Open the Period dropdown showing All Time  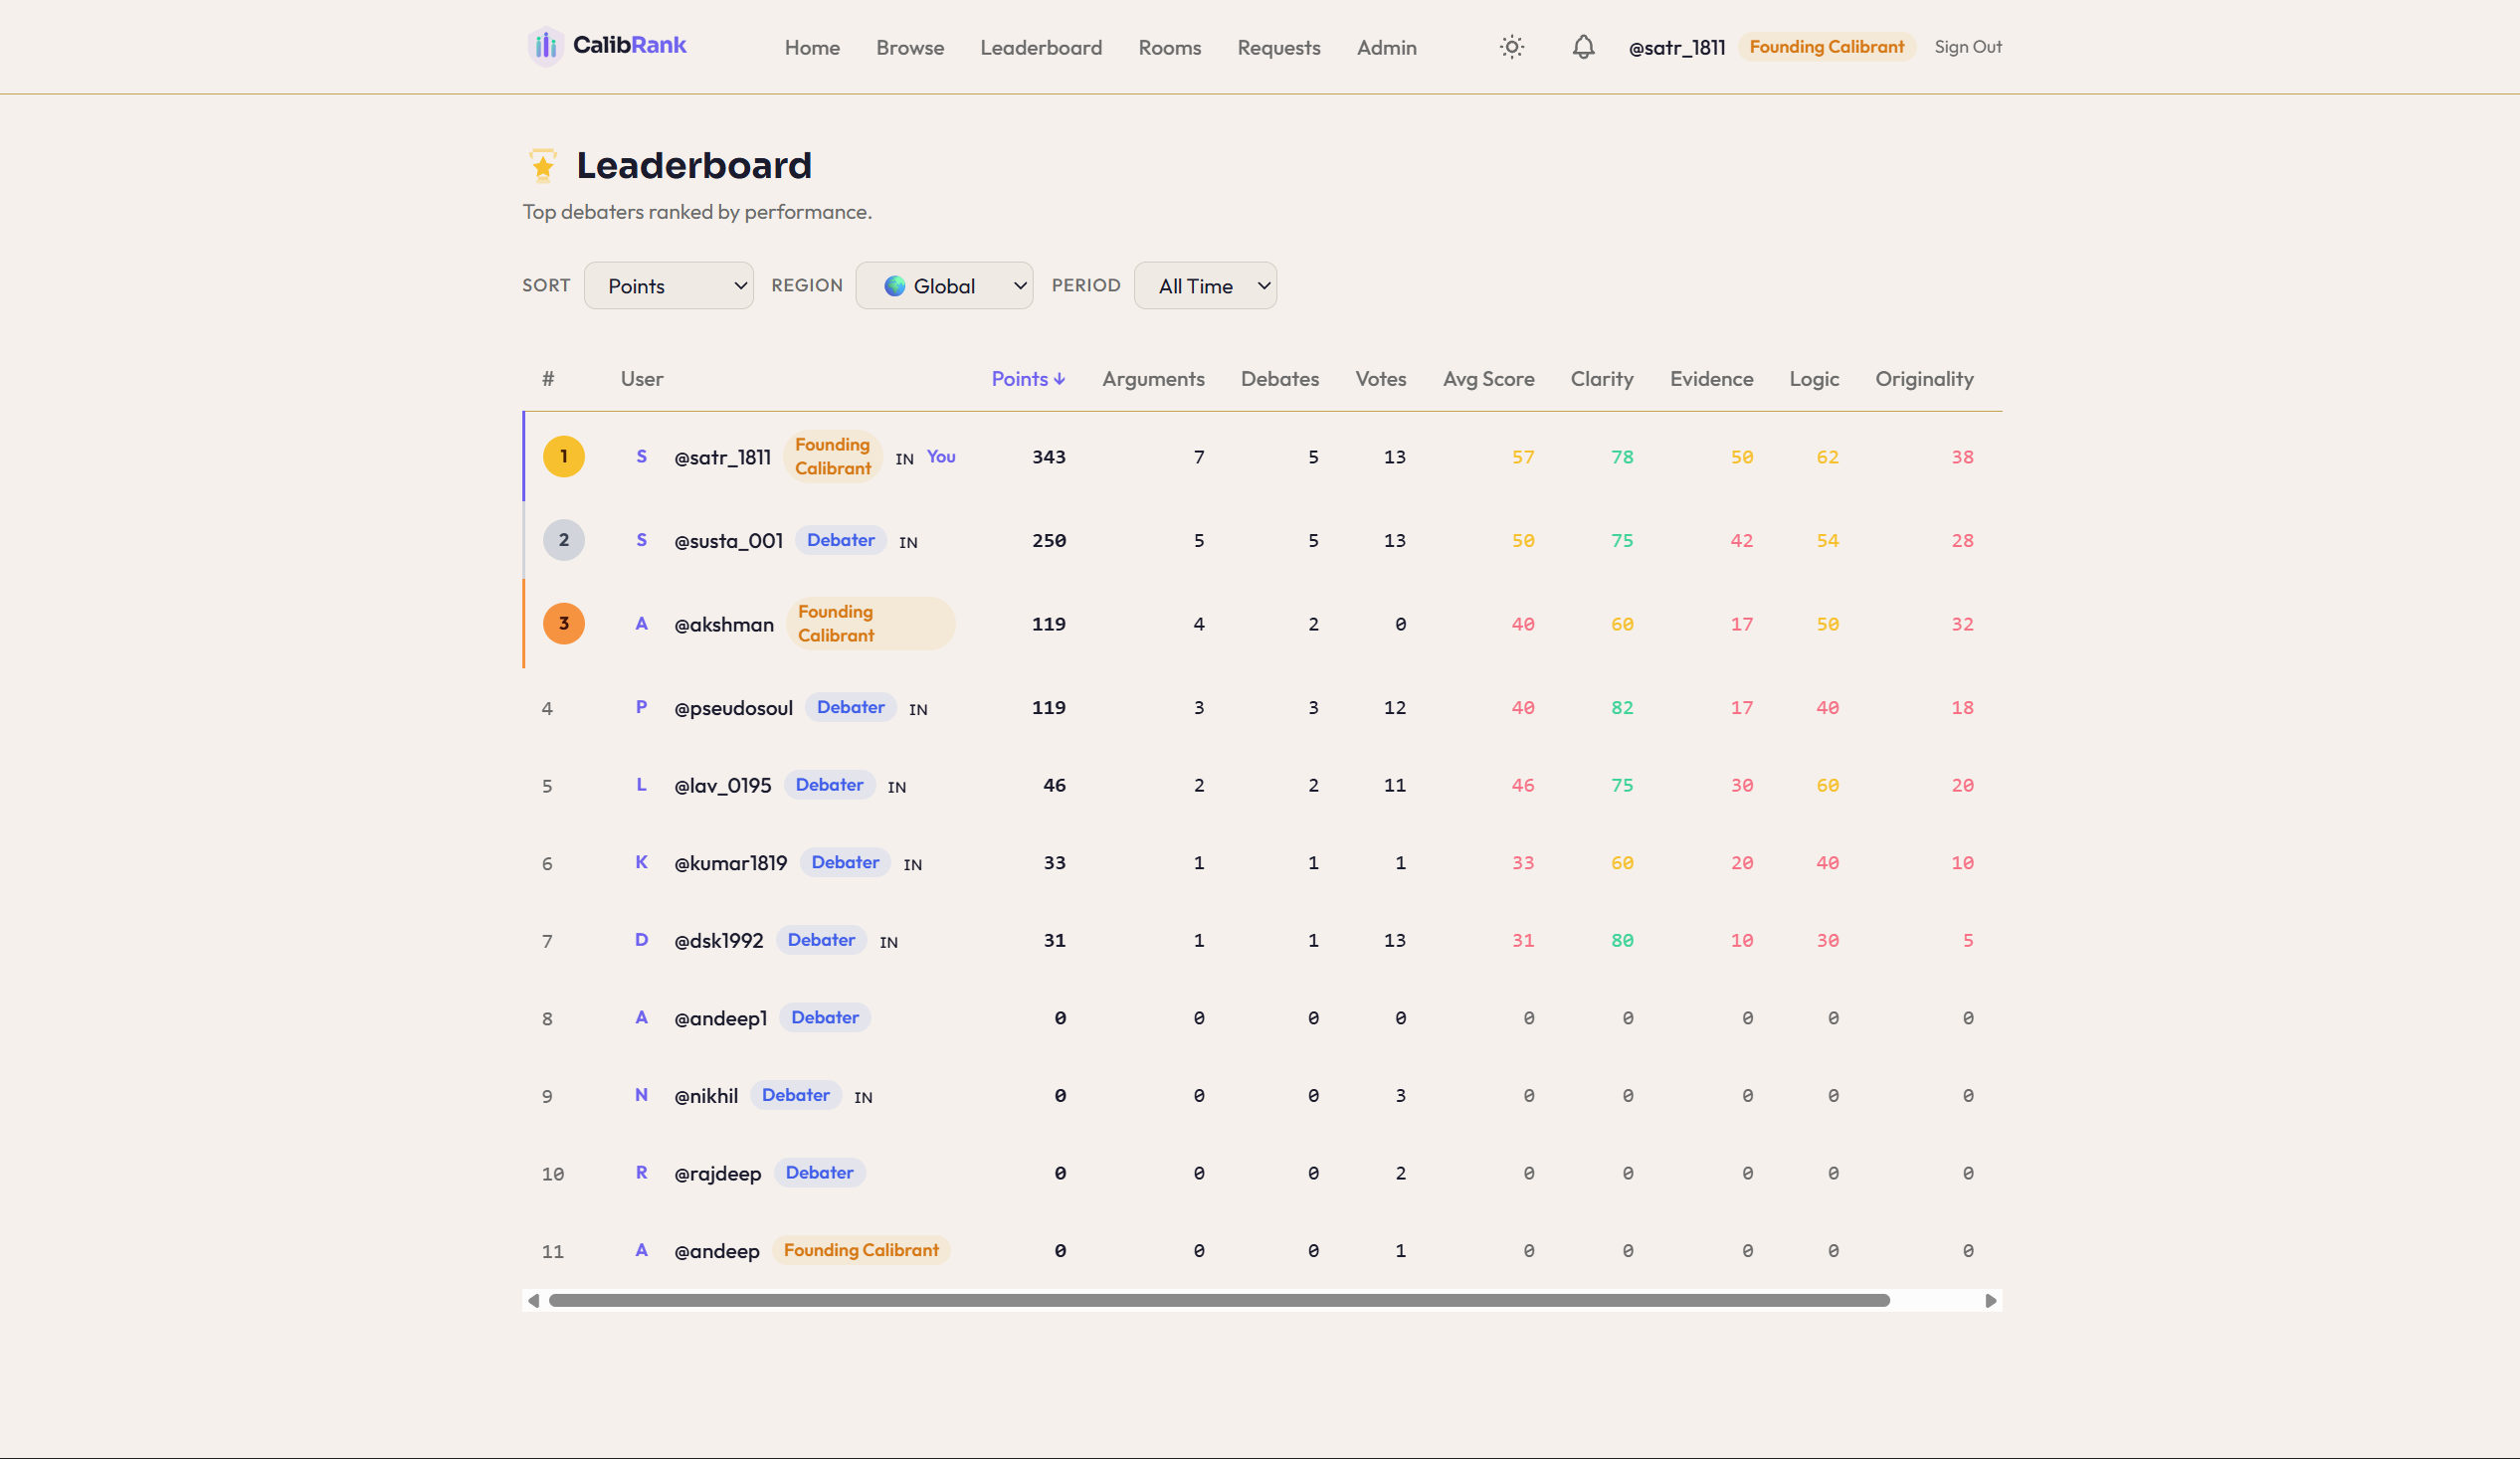coord(1205,285)
